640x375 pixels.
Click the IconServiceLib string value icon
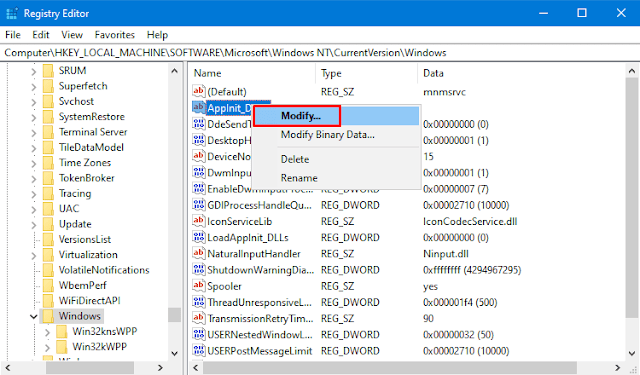(199, 221)
